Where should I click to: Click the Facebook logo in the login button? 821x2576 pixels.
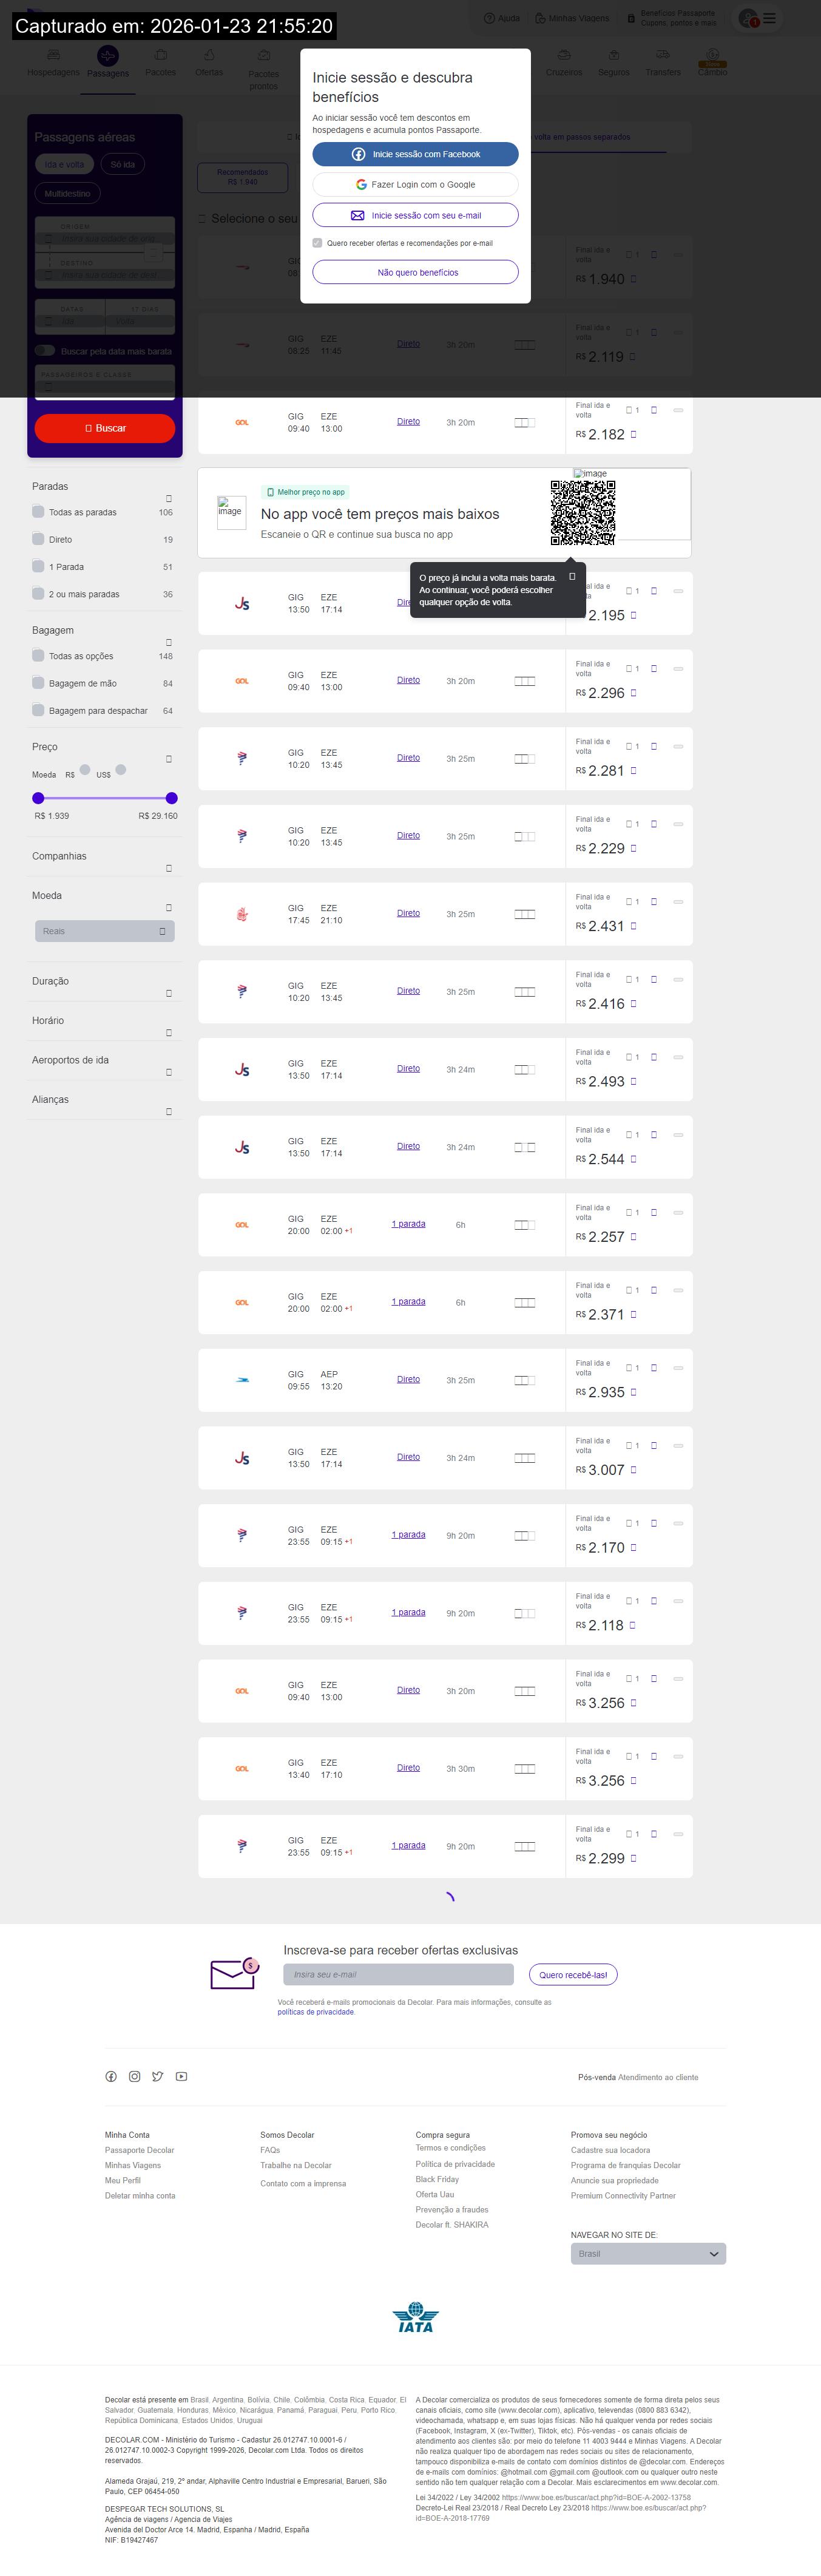(358, 154)
